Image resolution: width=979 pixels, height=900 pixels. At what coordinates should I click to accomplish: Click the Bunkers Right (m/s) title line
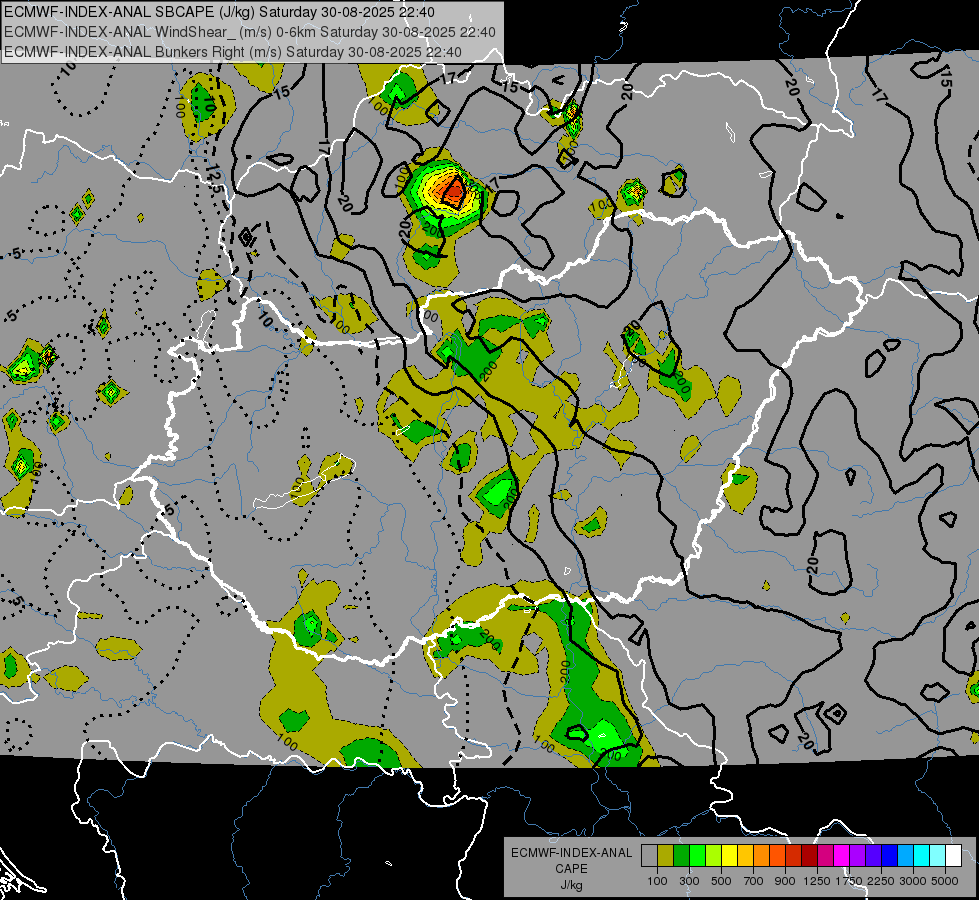(233, 52)
